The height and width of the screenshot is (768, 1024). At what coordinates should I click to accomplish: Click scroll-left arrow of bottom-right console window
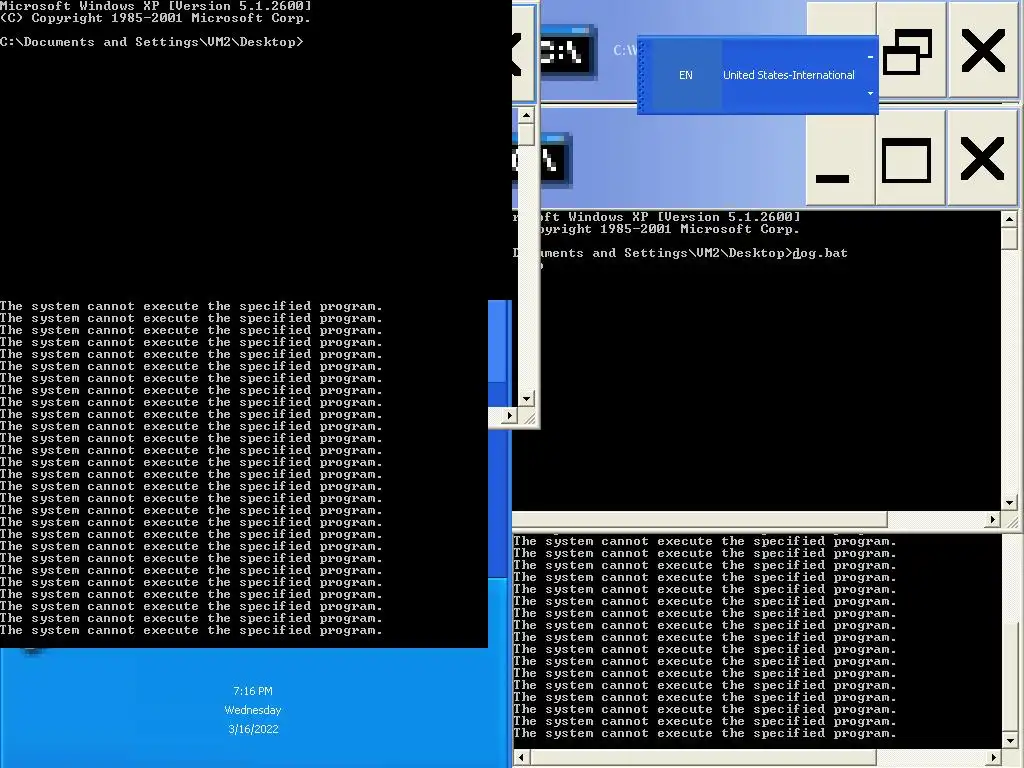pos(521,758)
